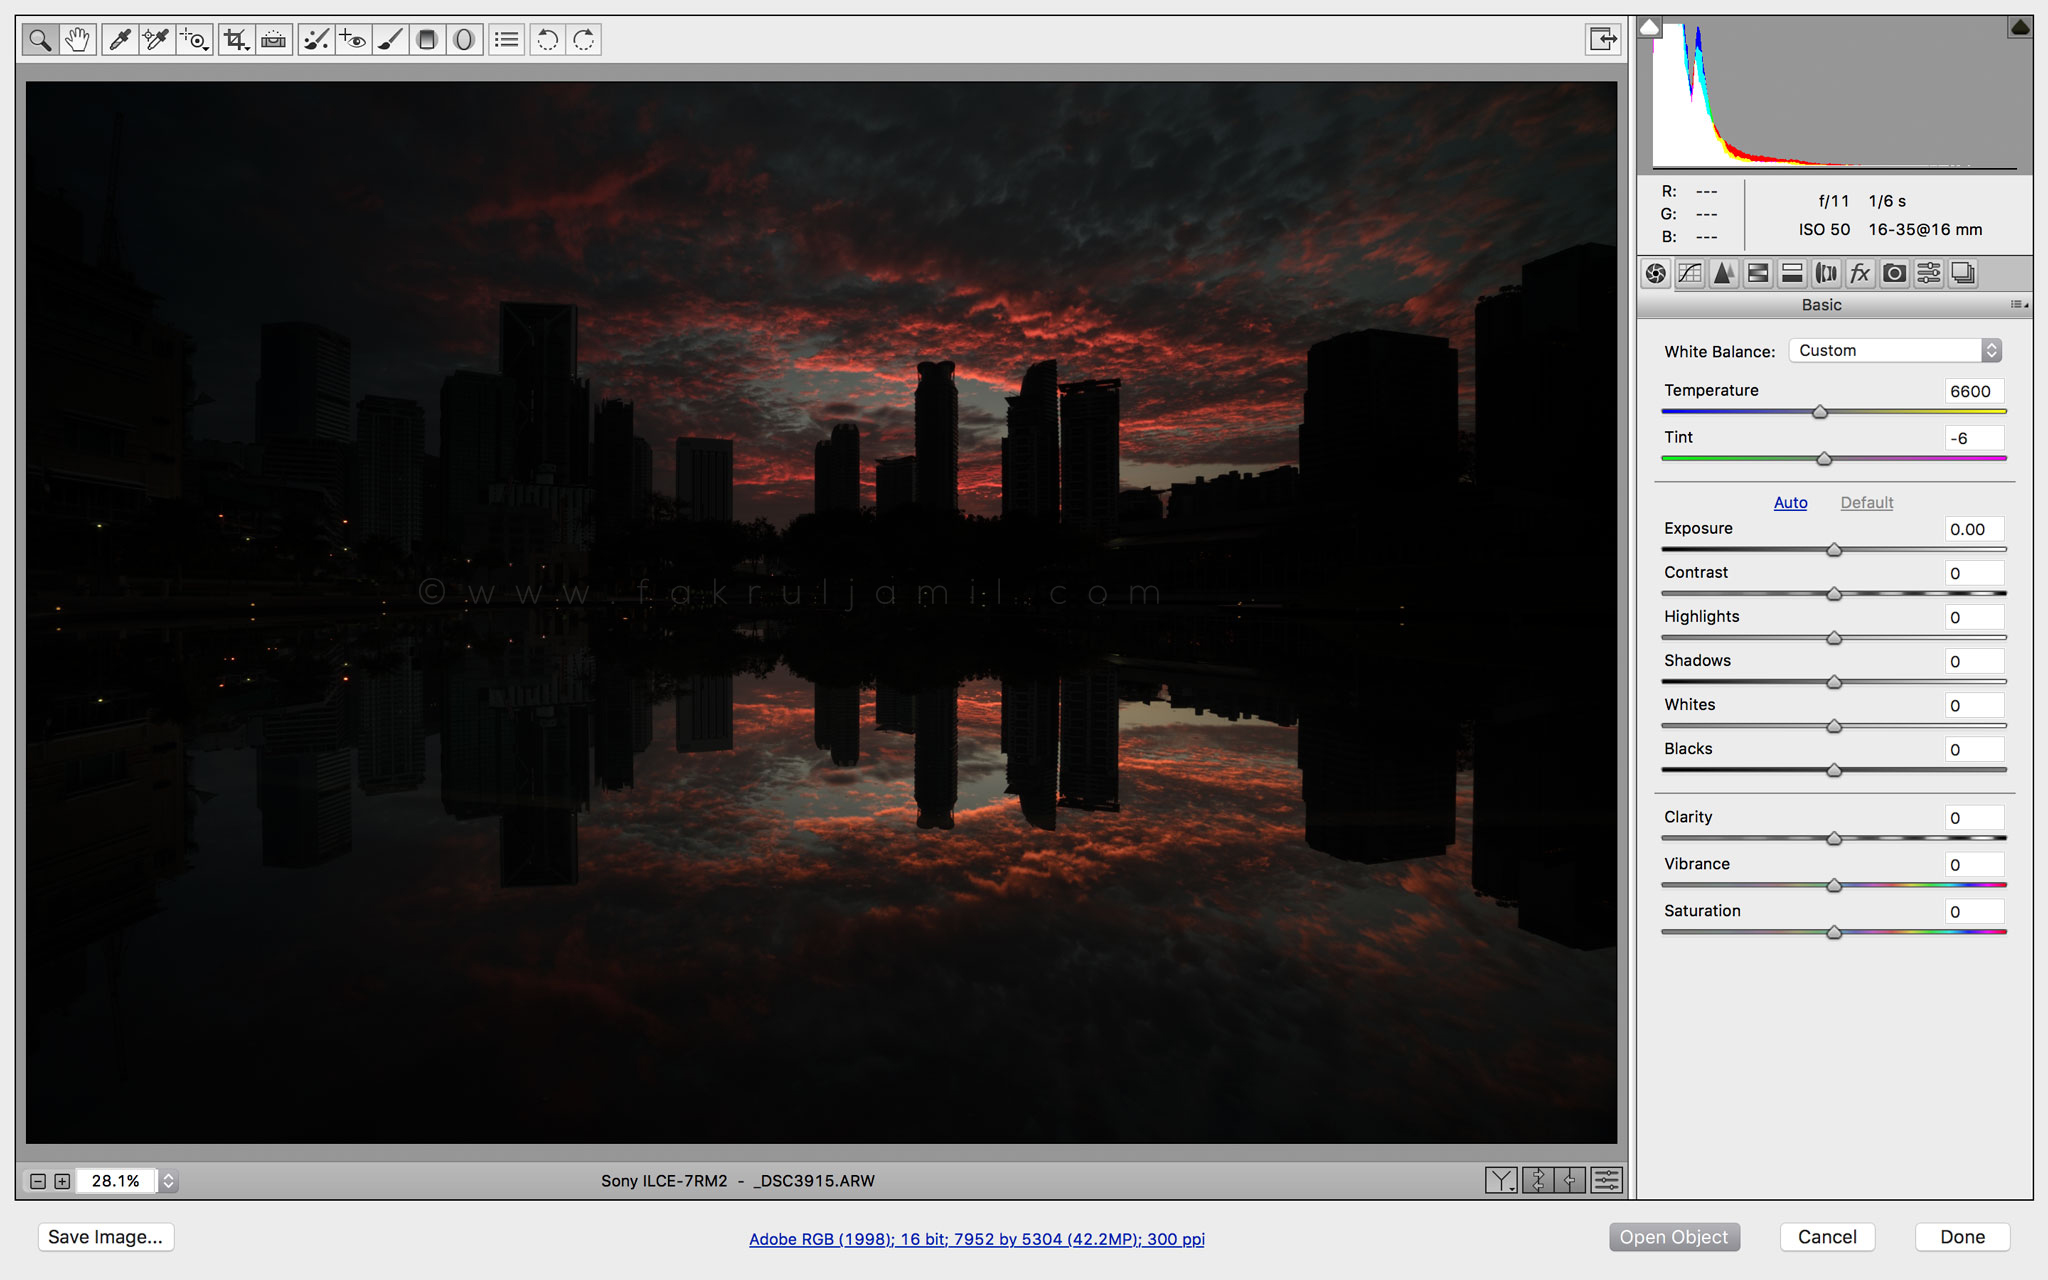2048x1280 pixels.
Task: Pick the Crop tool
Action: click(235, 40)
